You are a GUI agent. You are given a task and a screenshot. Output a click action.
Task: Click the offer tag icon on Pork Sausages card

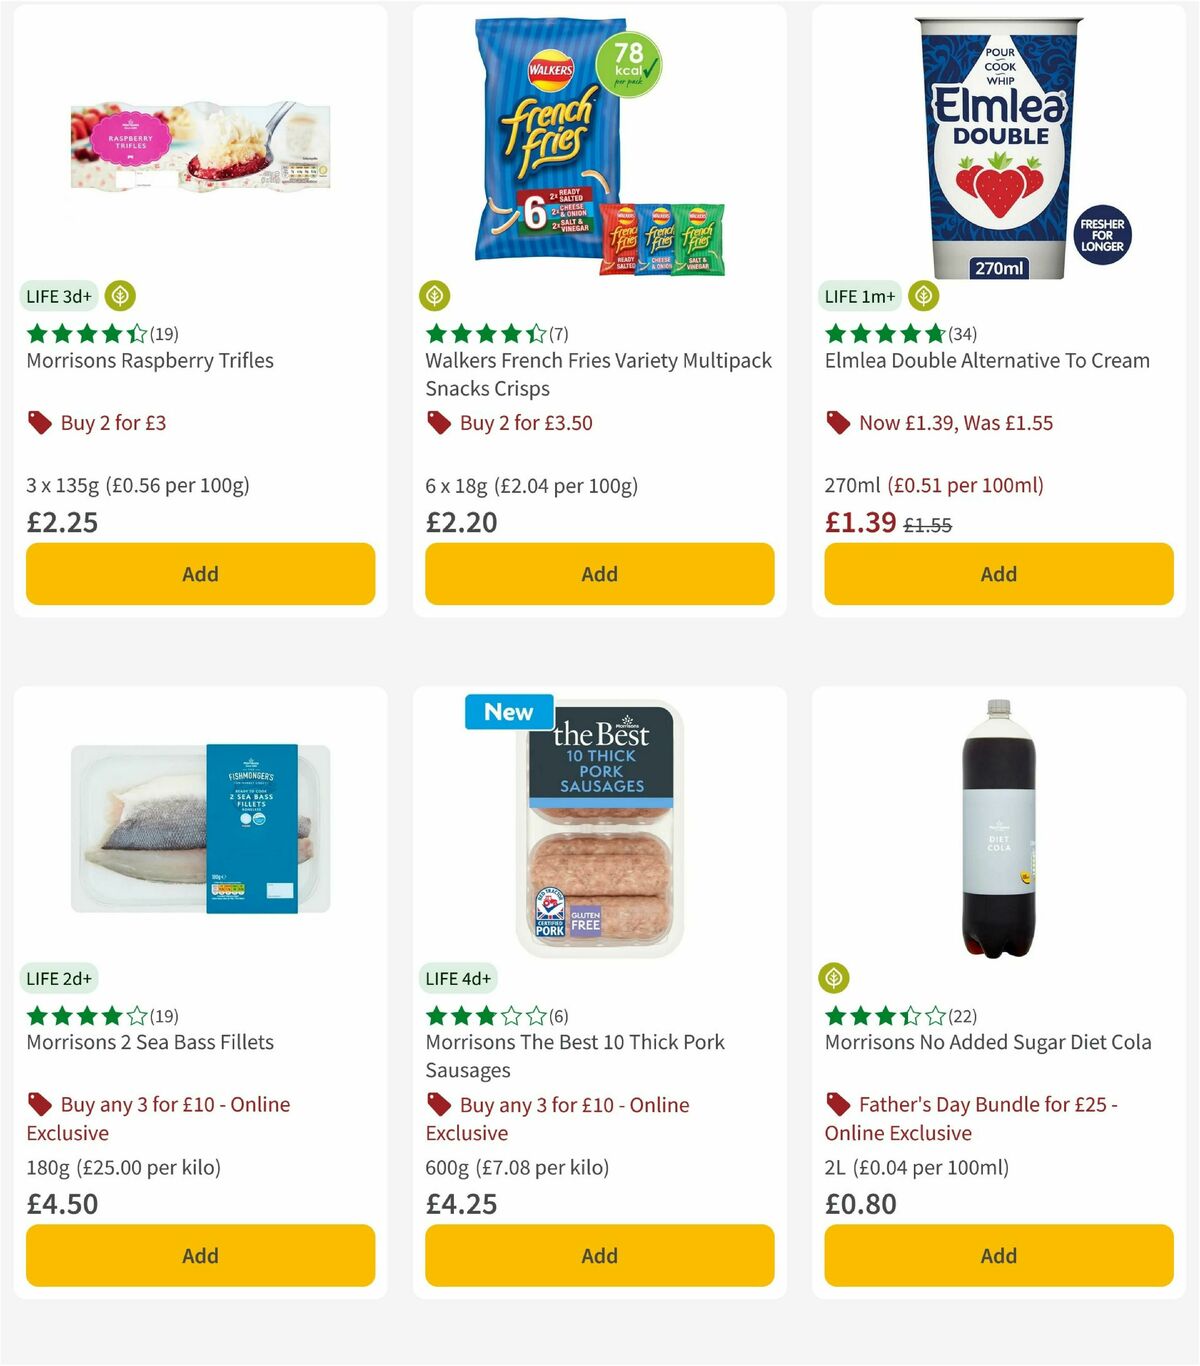tap(439, 1104)
